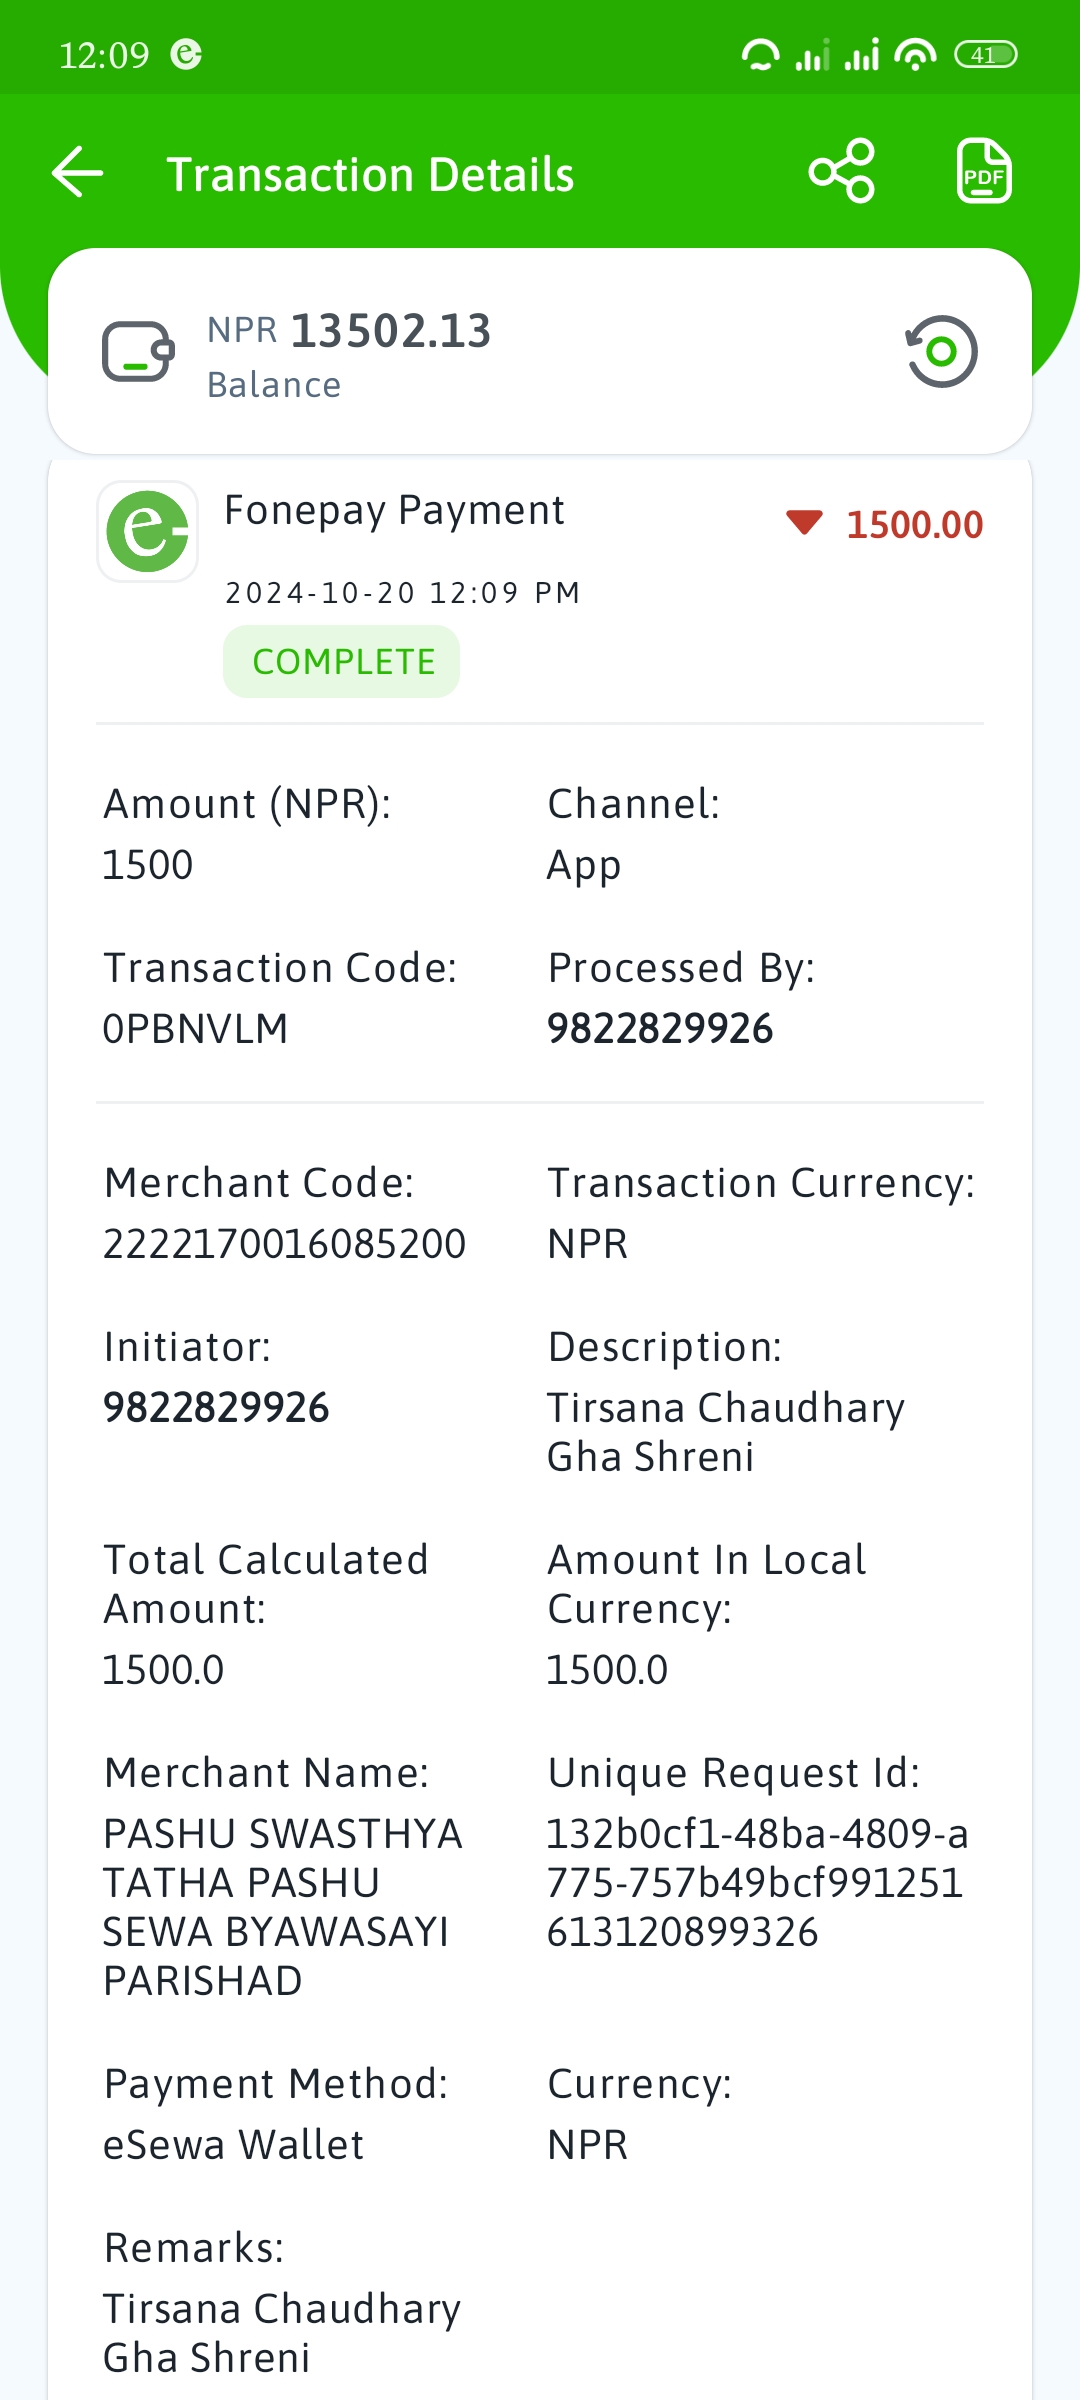
Task: Tap the Initiator number 9822829926
Action: click(x=216, y=1408)
